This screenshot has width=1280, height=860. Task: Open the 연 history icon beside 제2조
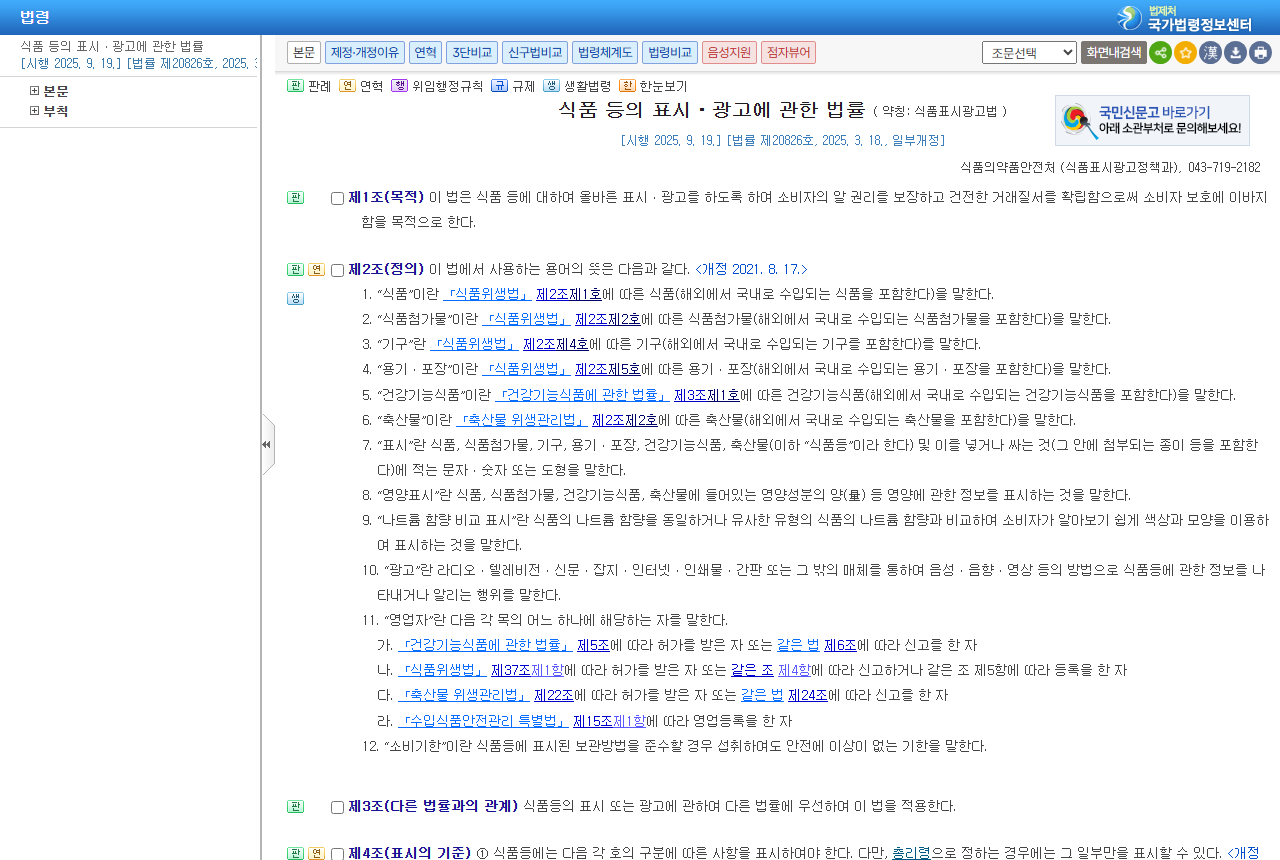click(316, 270)
